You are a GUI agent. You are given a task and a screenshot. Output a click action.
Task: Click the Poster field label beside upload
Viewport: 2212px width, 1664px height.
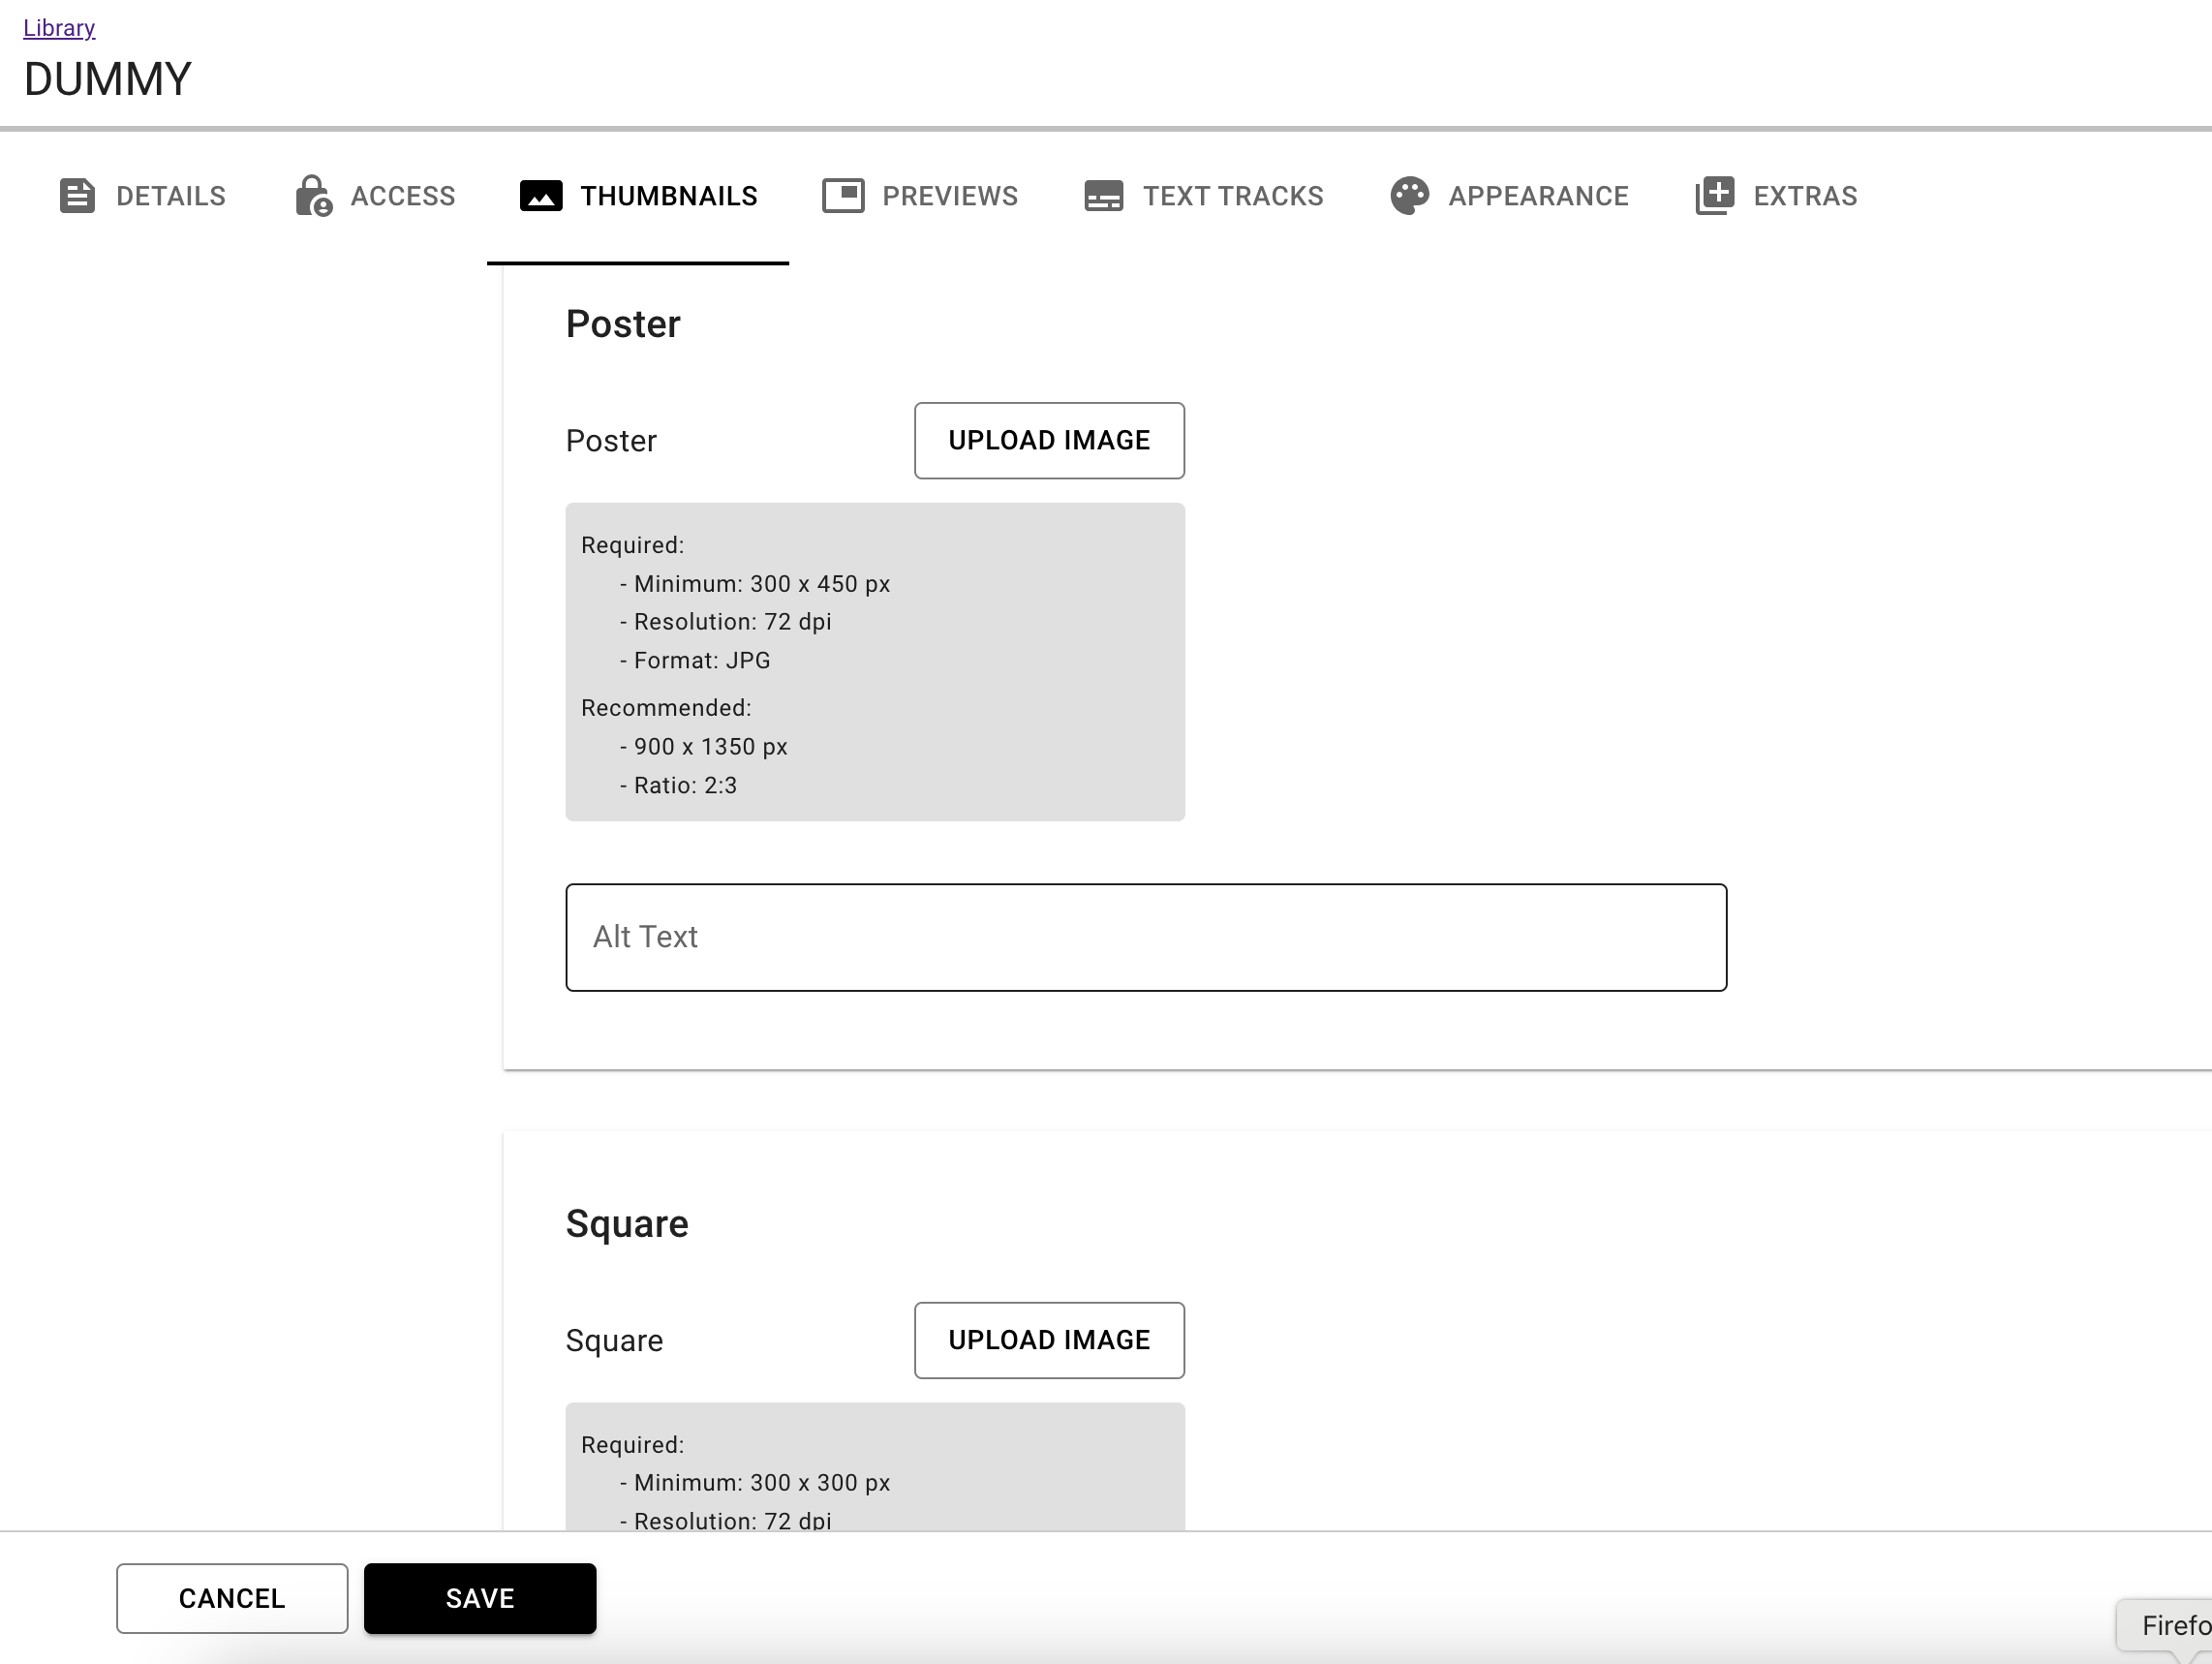pyautogui.click(x=611, y=441)
